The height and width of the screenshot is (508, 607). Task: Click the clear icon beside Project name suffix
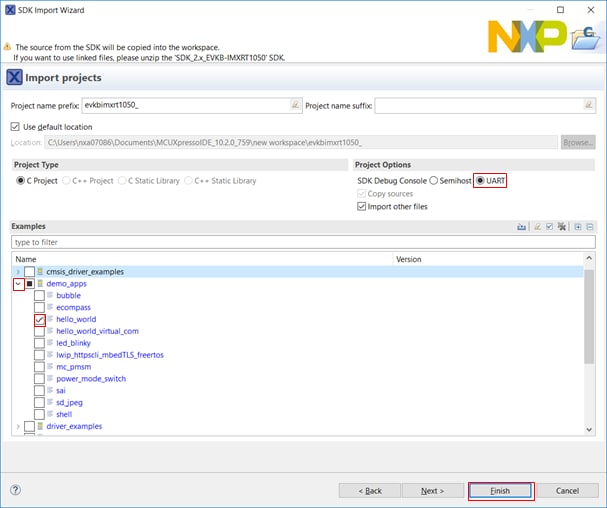(x=588, y=105)
